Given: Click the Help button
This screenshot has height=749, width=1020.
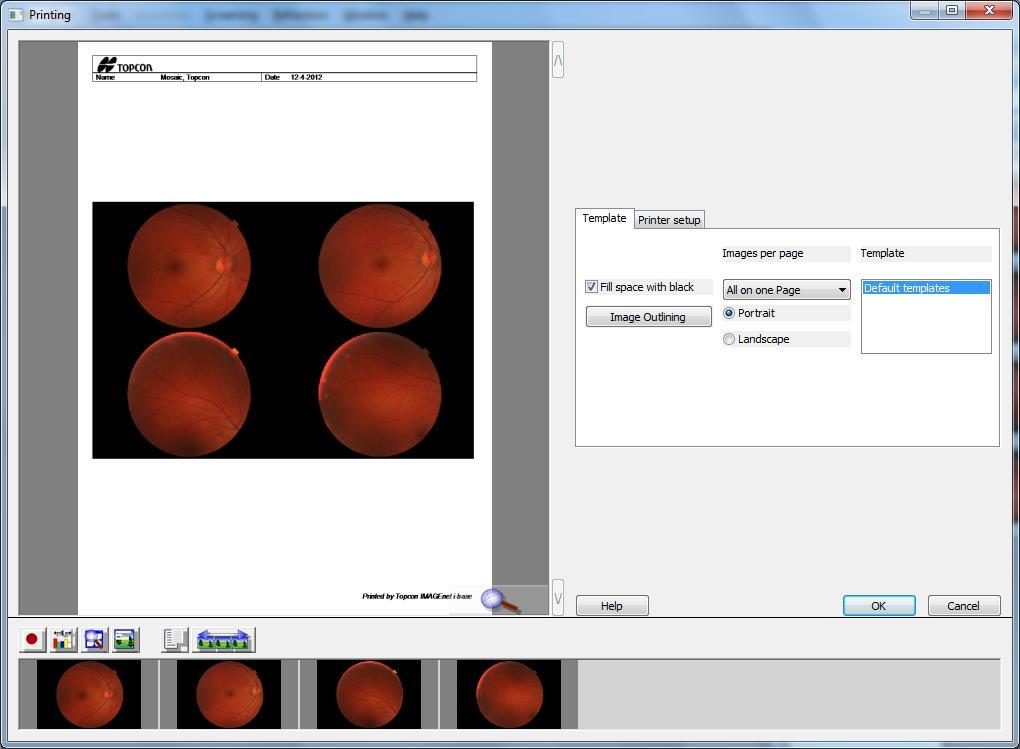Looking at the screenshot, I should tap(612, 606).
